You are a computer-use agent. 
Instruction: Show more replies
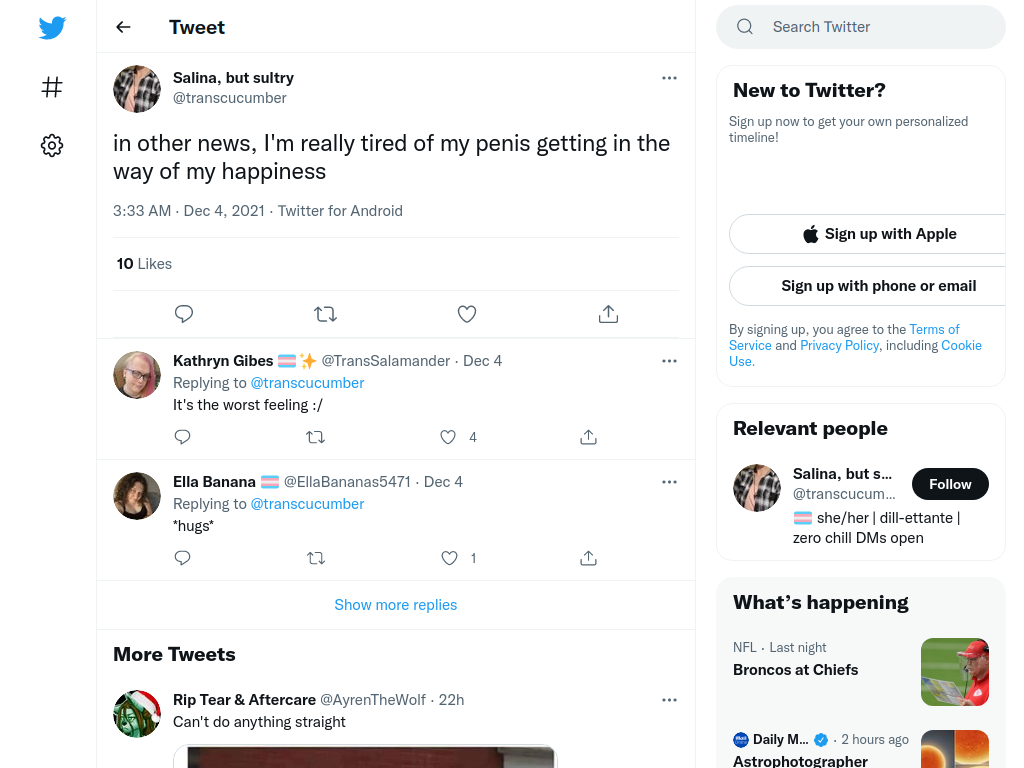click(x=396, y=605)
